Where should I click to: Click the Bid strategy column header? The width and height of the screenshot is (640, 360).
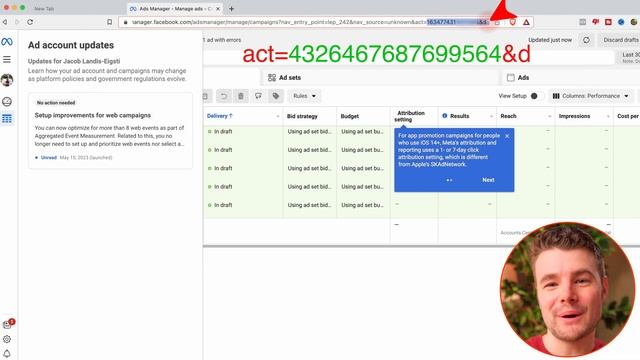(x=302, y=116)
